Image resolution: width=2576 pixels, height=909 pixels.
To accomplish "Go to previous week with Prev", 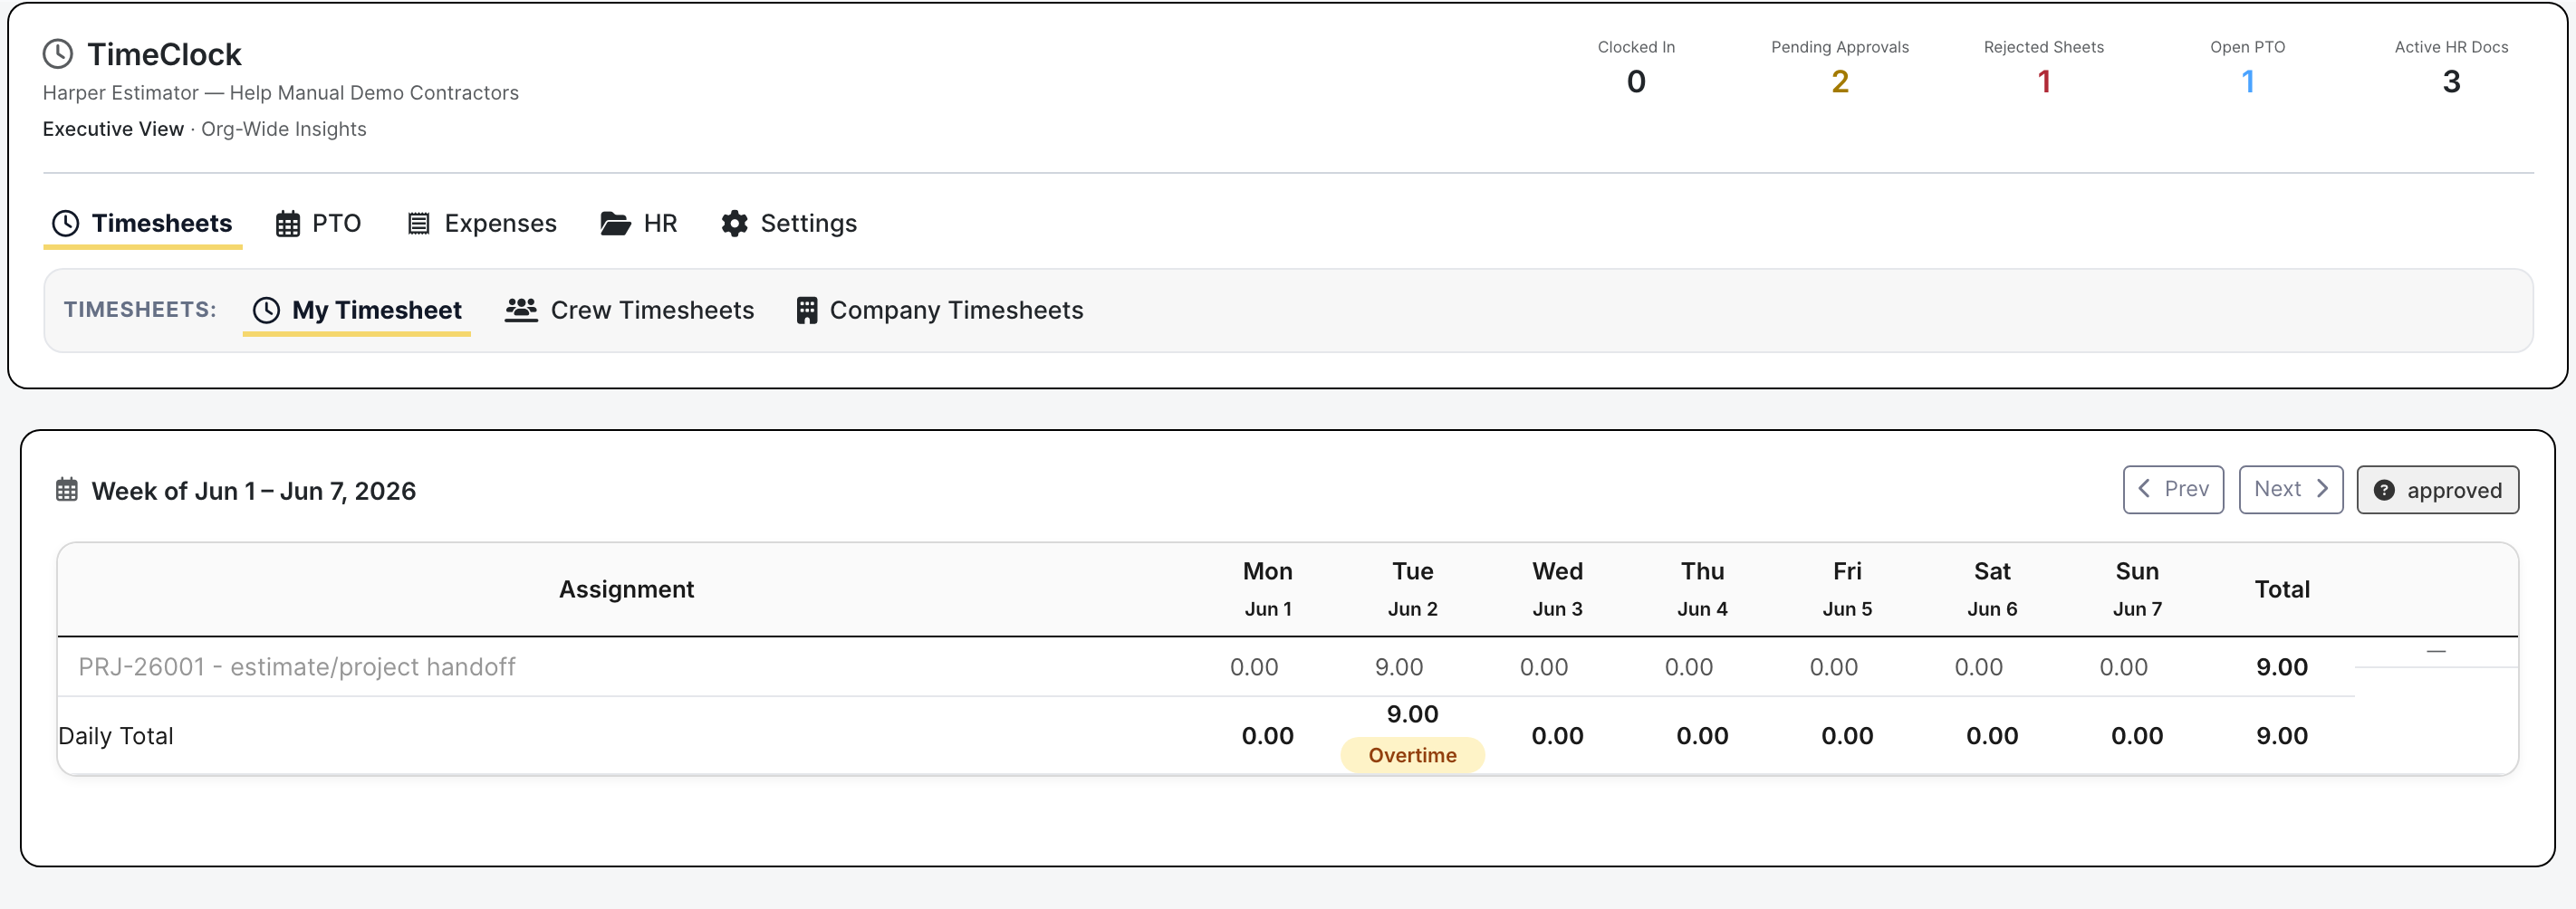I will pyautogui.click(x=2173, y=489).
